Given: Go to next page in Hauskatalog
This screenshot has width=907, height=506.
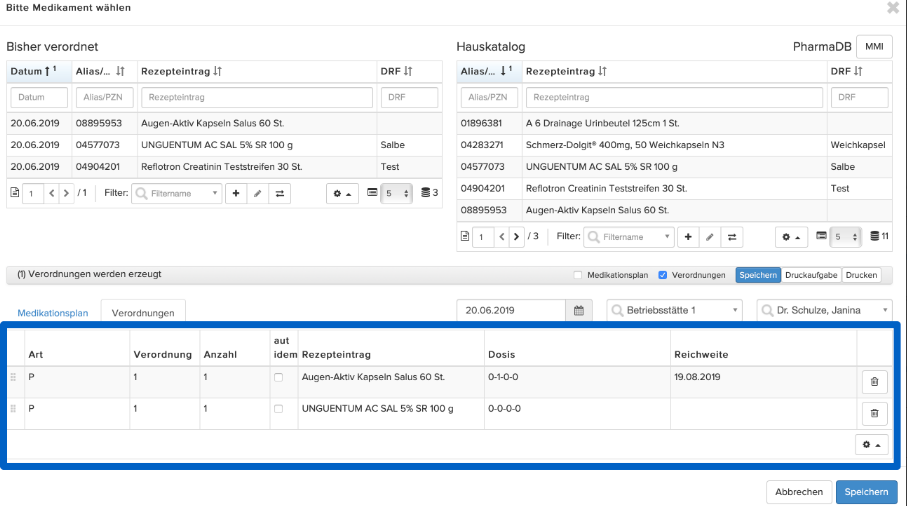Looking at the screenshot, I should point(516,237).
